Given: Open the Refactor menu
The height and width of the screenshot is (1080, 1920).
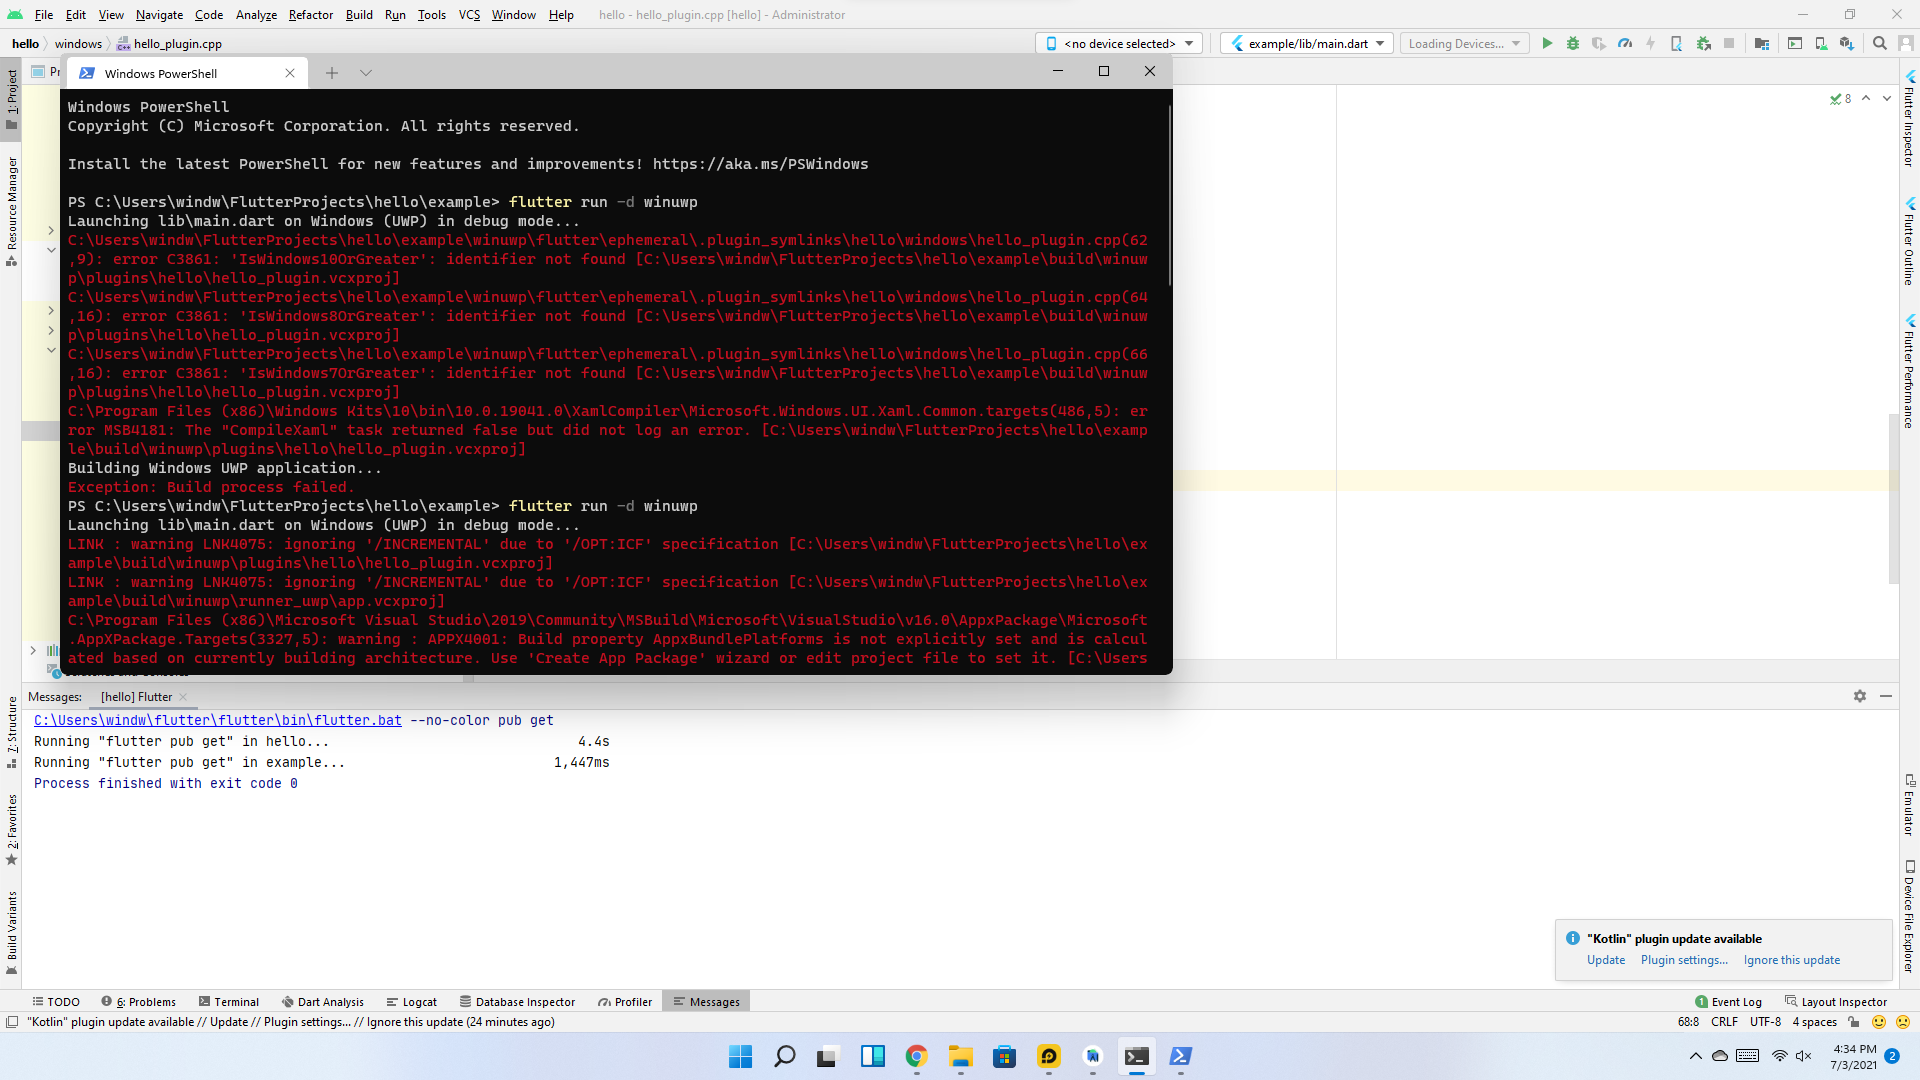Looking at the screenshot, I should [310, 15].
